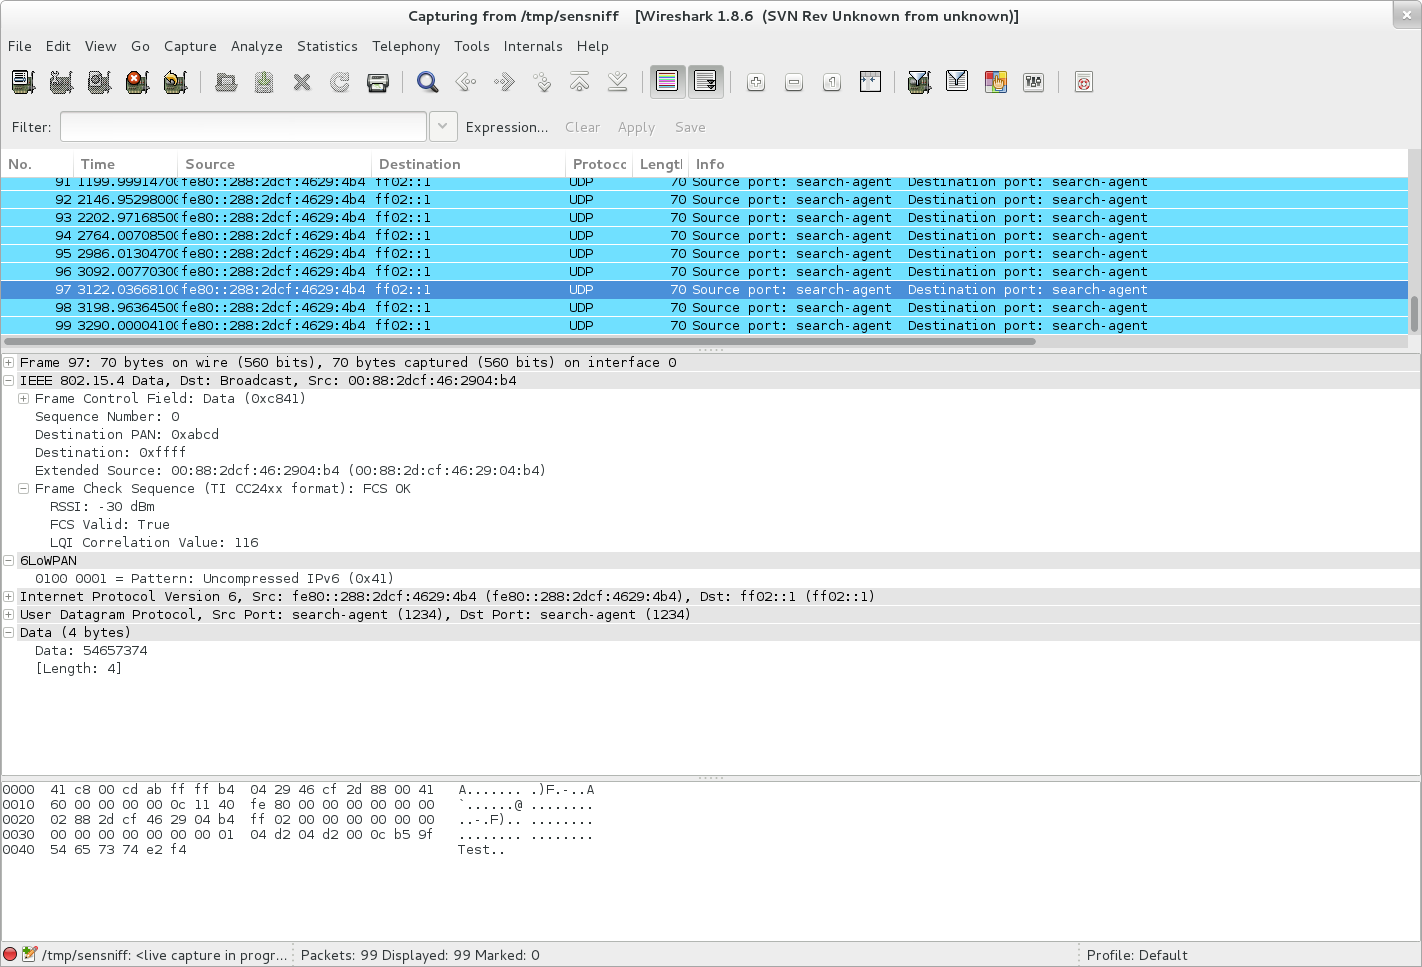
Task: Open capture file comment icon in status bar
Action: 30,954
